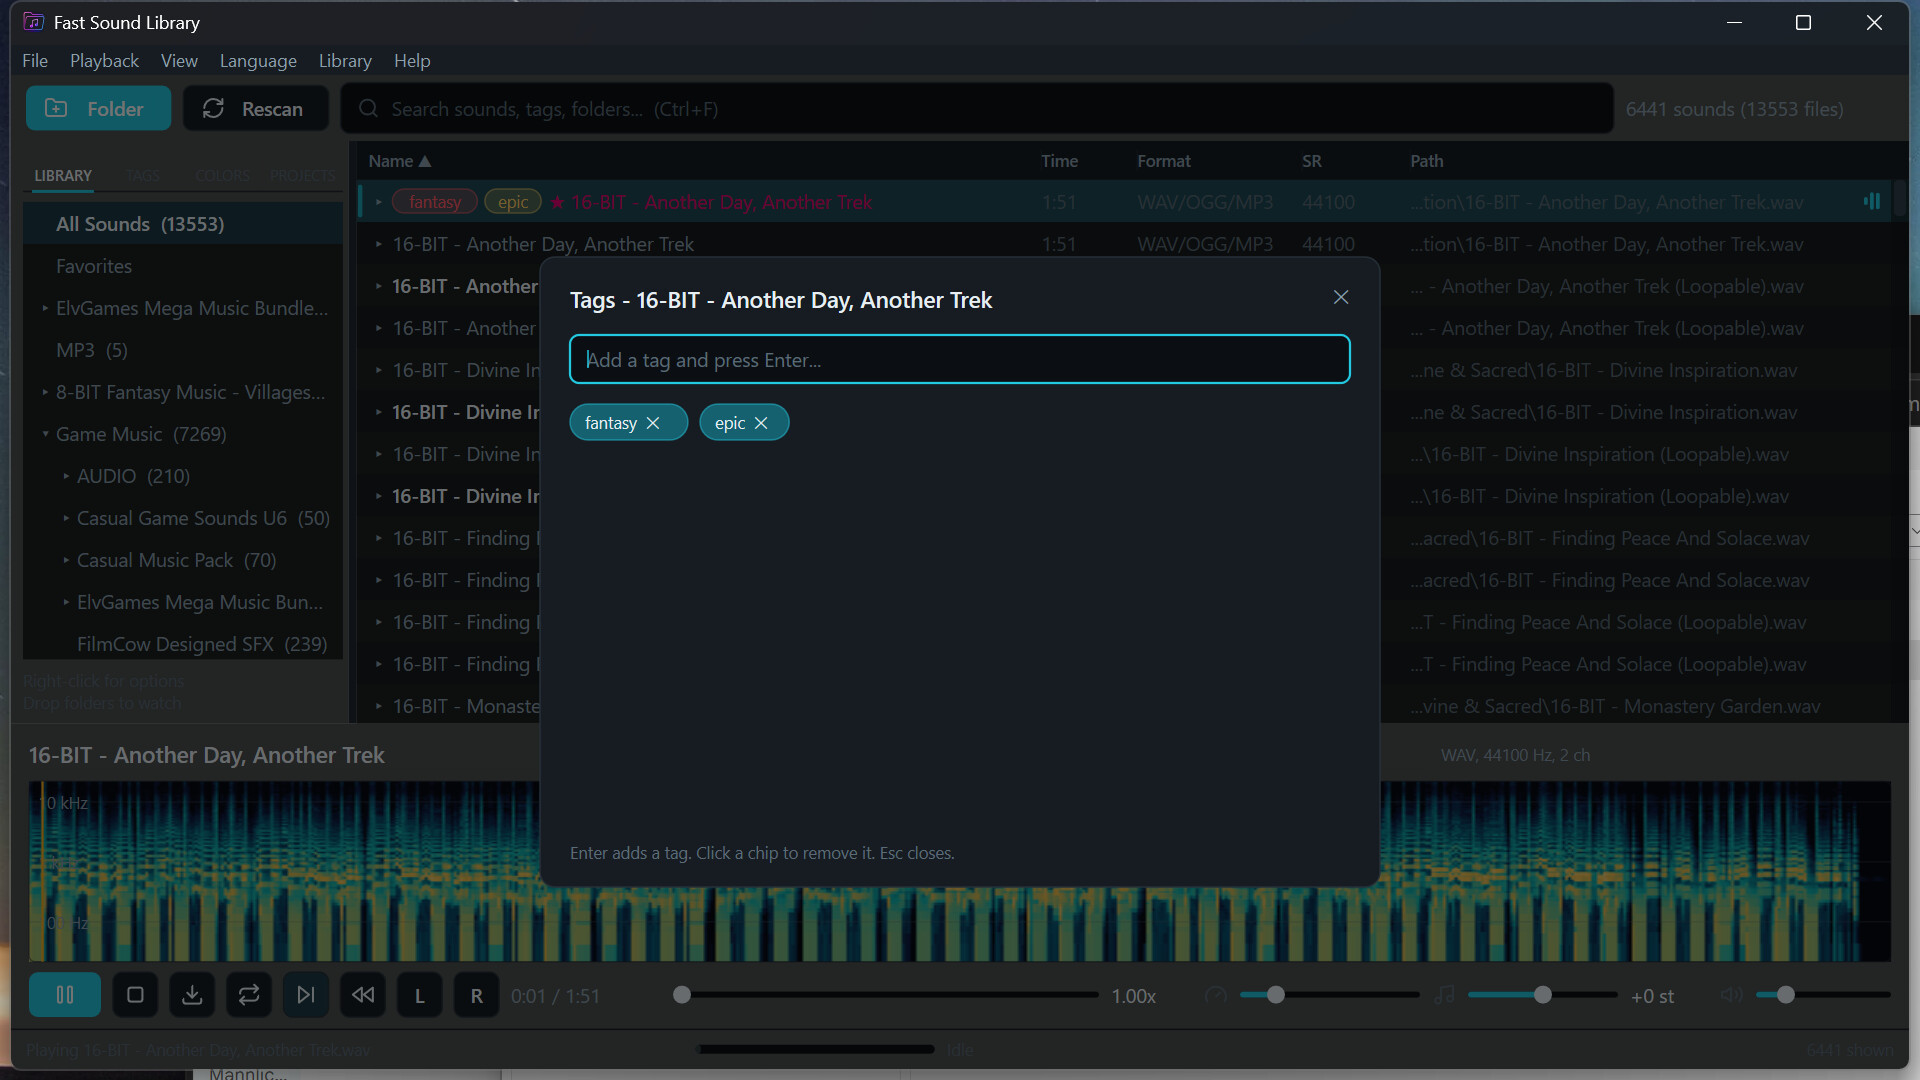Click the music note pitch icon
The image size is (1920, 1080).
[x=1445, y=995]
